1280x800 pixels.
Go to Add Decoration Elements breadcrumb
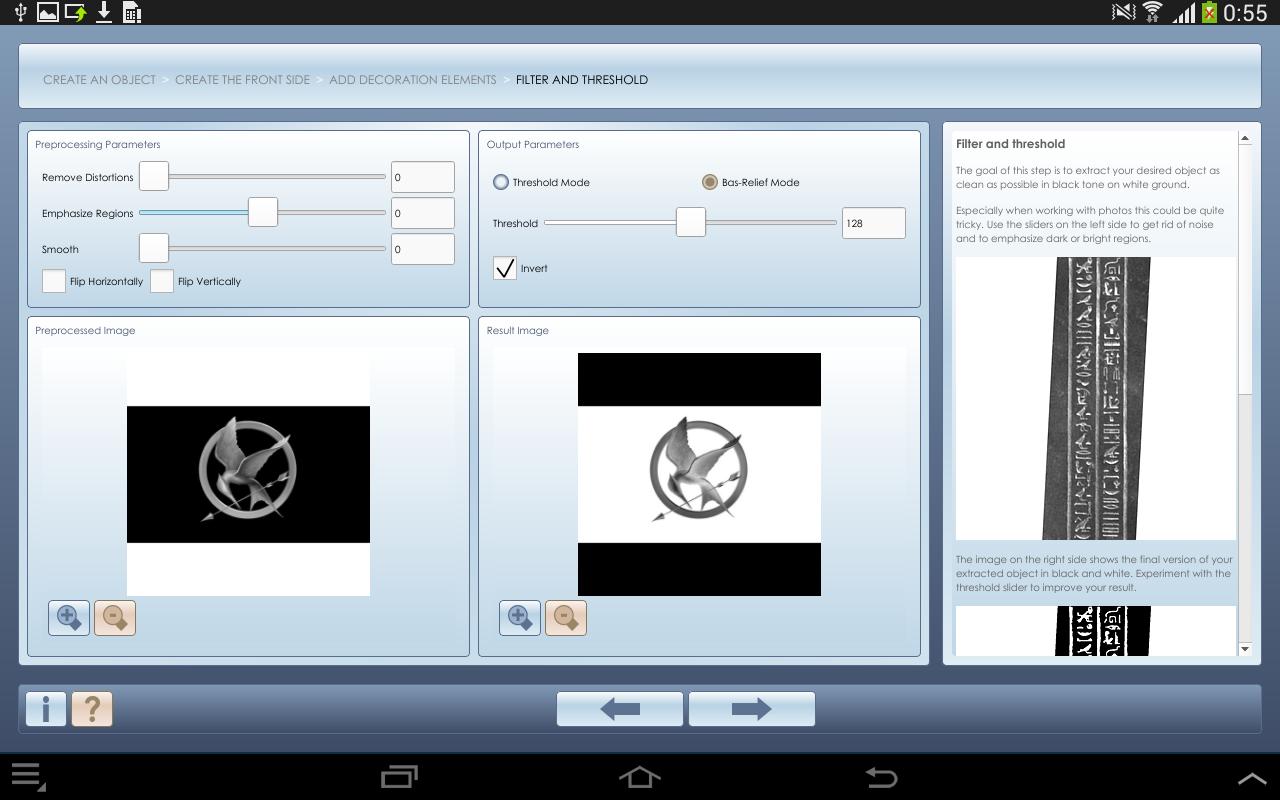[x=412, y=79]
